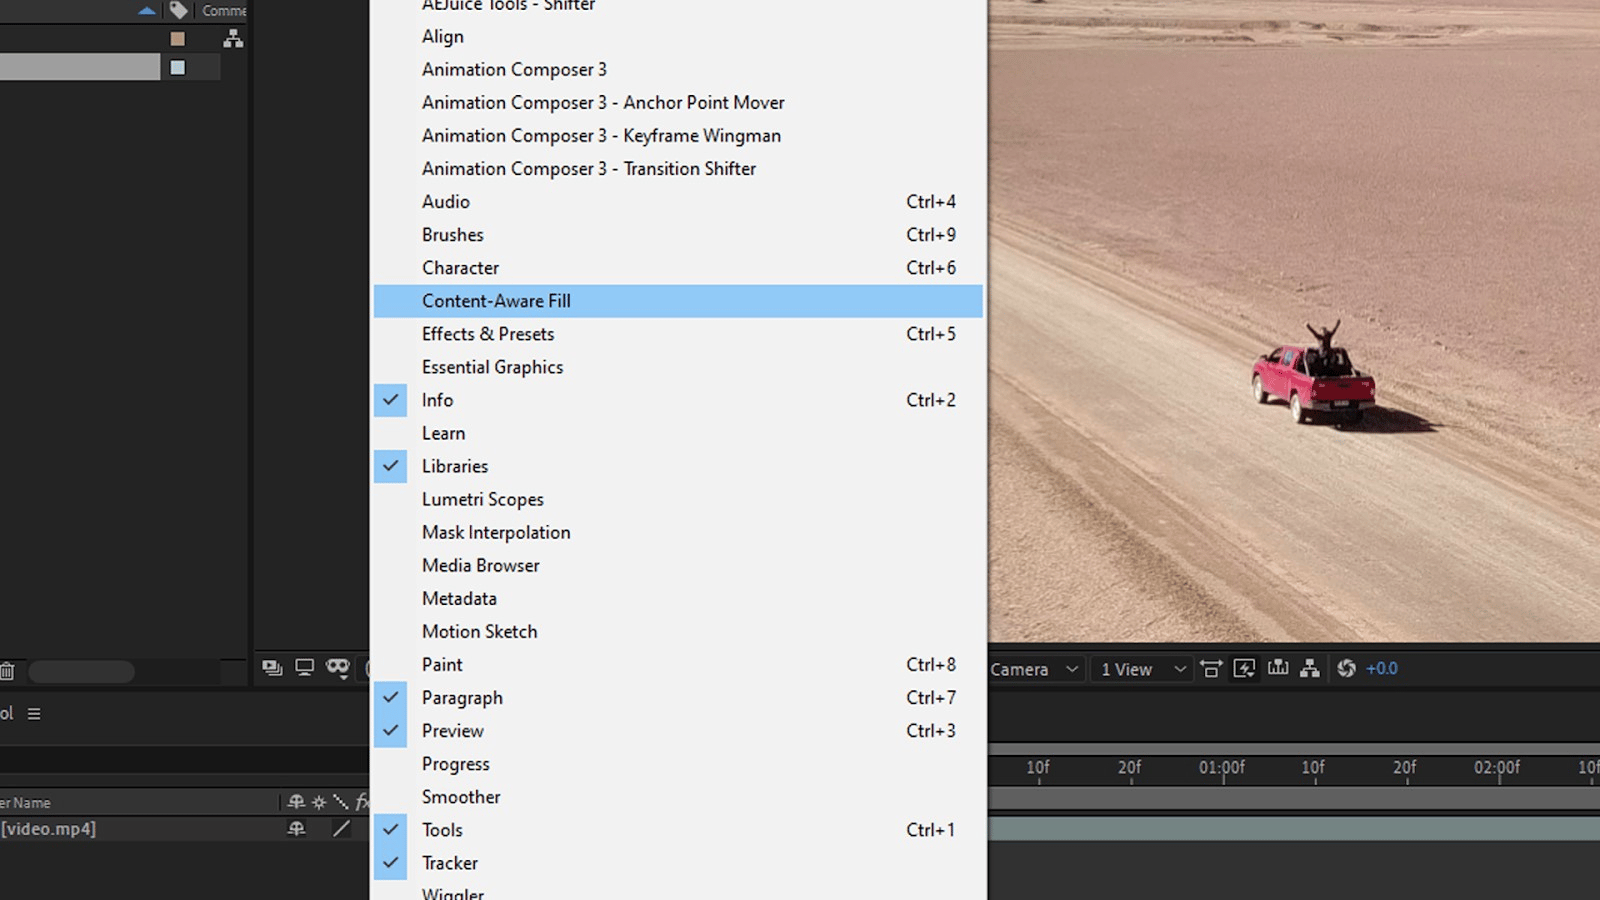Toggle shy switch for video.mp4 layer
Screen dimensions: 1600x900
(296, 829)
